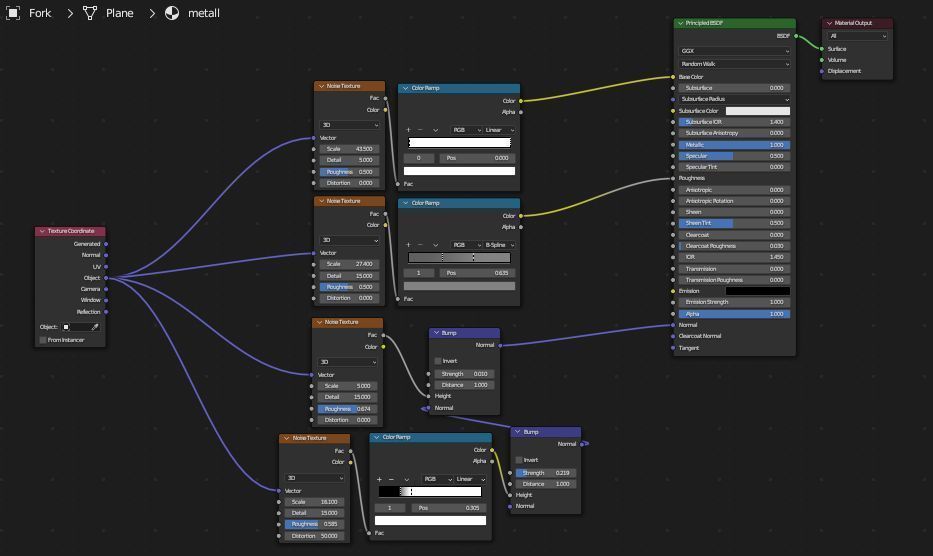933x556 pixels.
Task: Click the Clearcoat Normal input socket
Action: click(673, 336)
